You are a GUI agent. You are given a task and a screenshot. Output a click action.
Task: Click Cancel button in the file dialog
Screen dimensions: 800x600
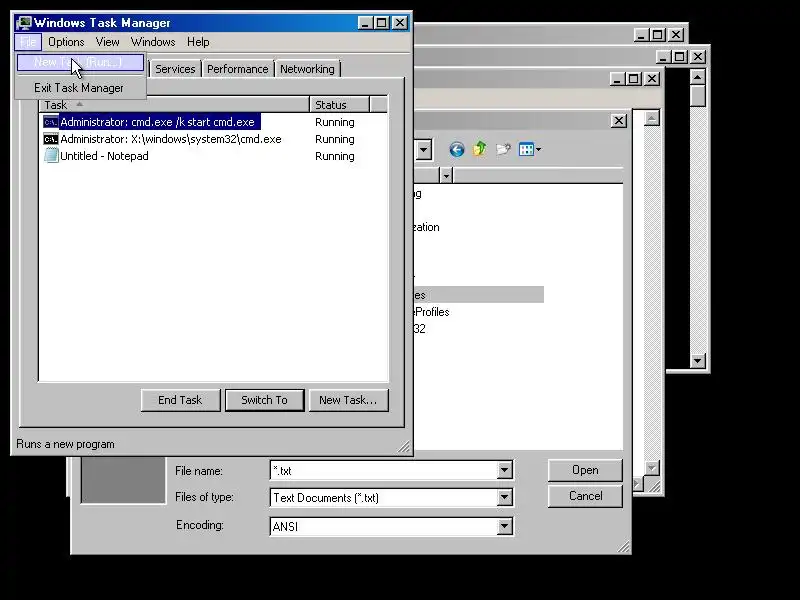click(585, 496)
